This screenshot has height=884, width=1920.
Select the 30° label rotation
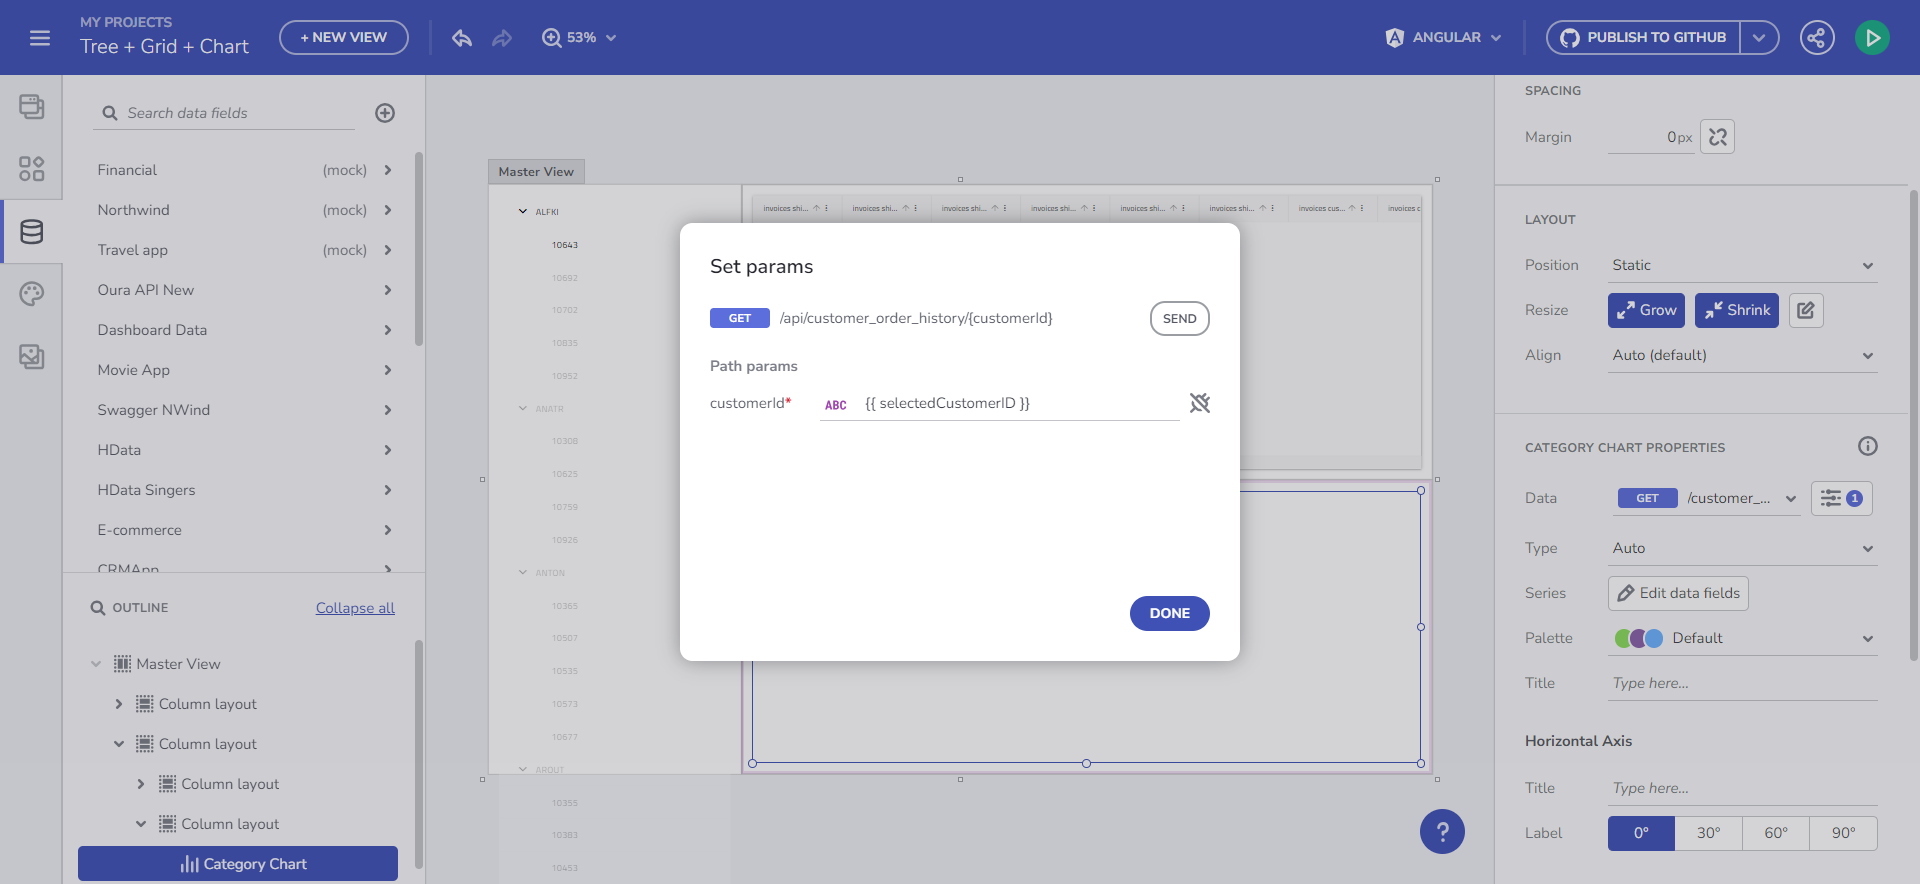click(1708, 833)
